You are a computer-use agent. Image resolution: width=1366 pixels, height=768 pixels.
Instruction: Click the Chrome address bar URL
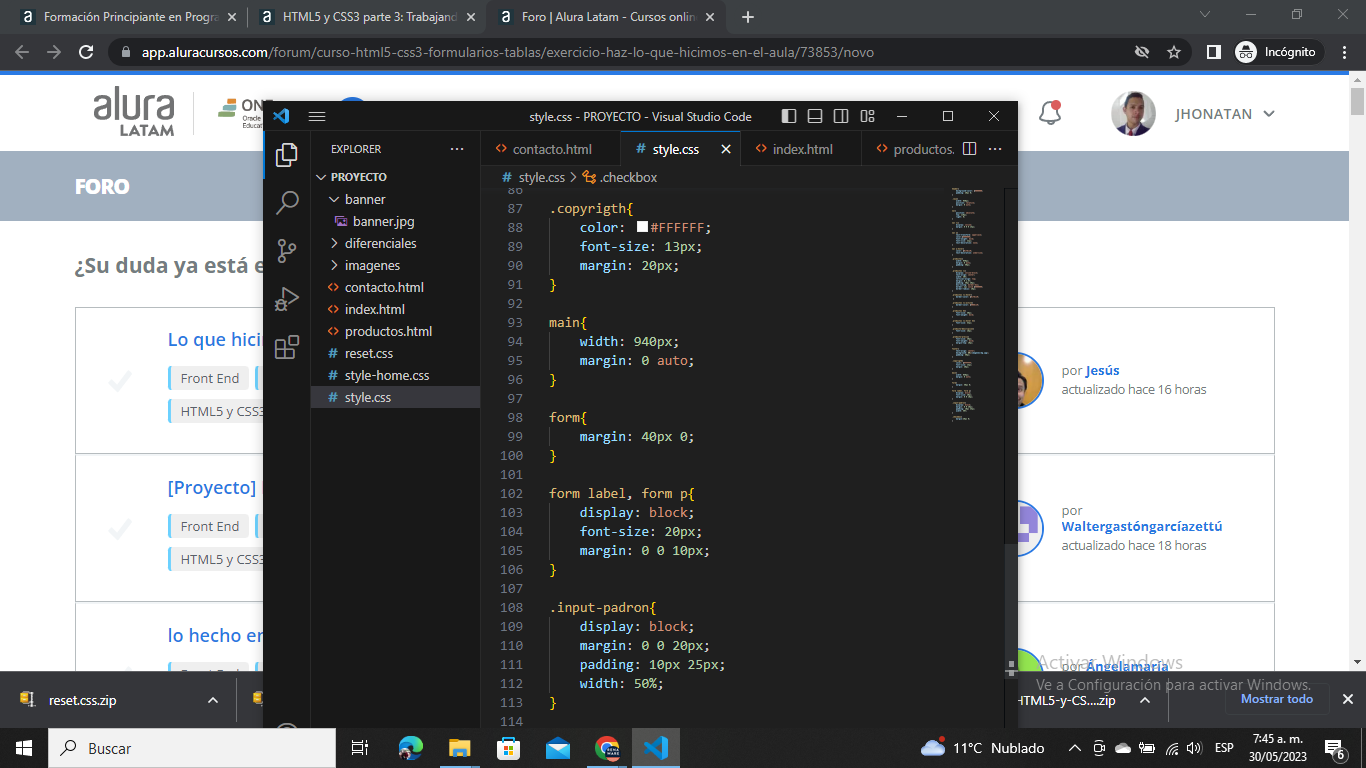pos(508,52)
